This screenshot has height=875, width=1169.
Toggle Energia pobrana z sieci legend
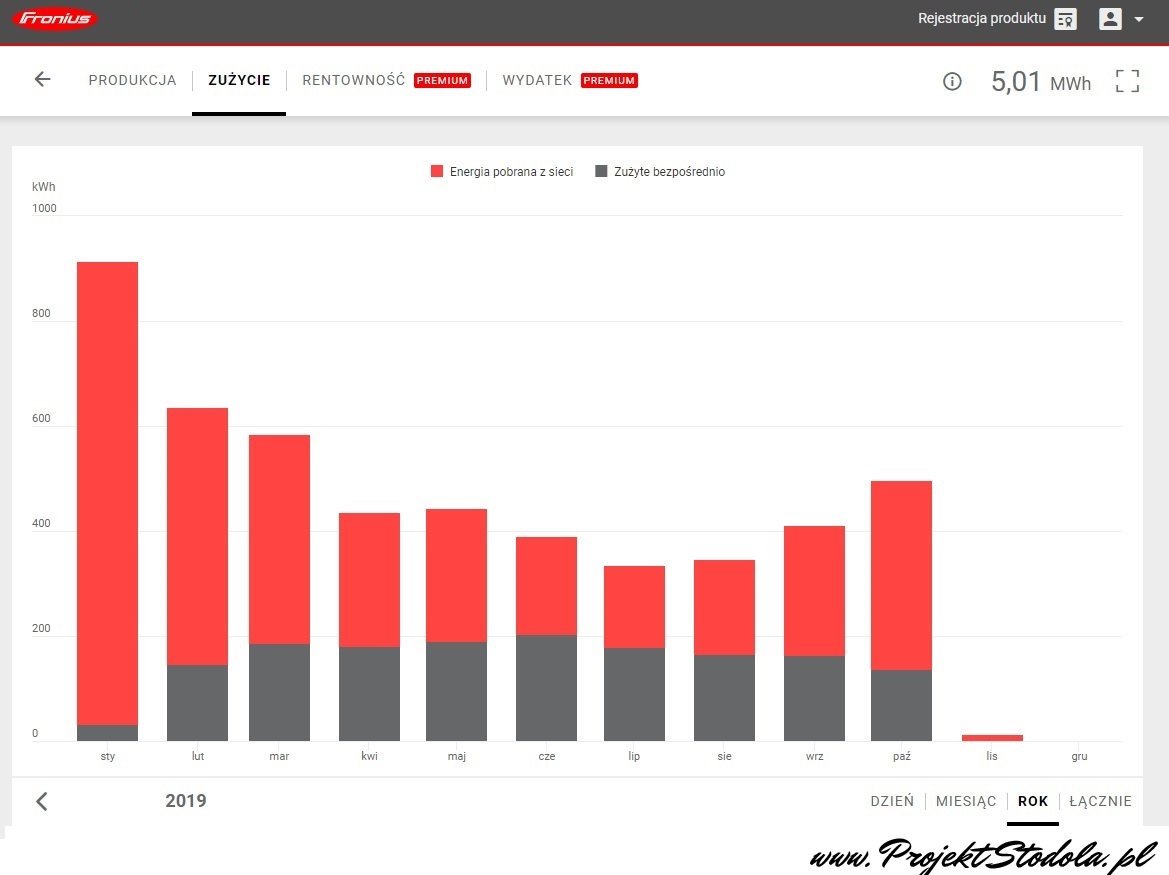pyautogui.click(x=502, y=172)
